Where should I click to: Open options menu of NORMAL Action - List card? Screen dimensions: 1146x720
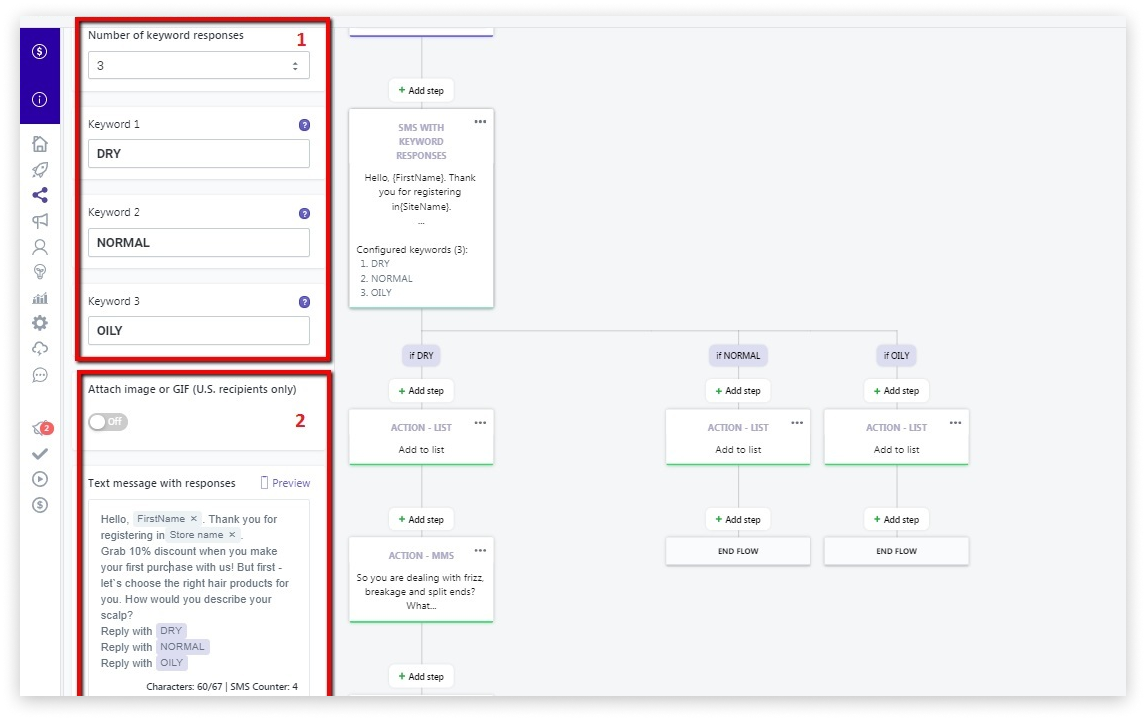tap(797, 422)
